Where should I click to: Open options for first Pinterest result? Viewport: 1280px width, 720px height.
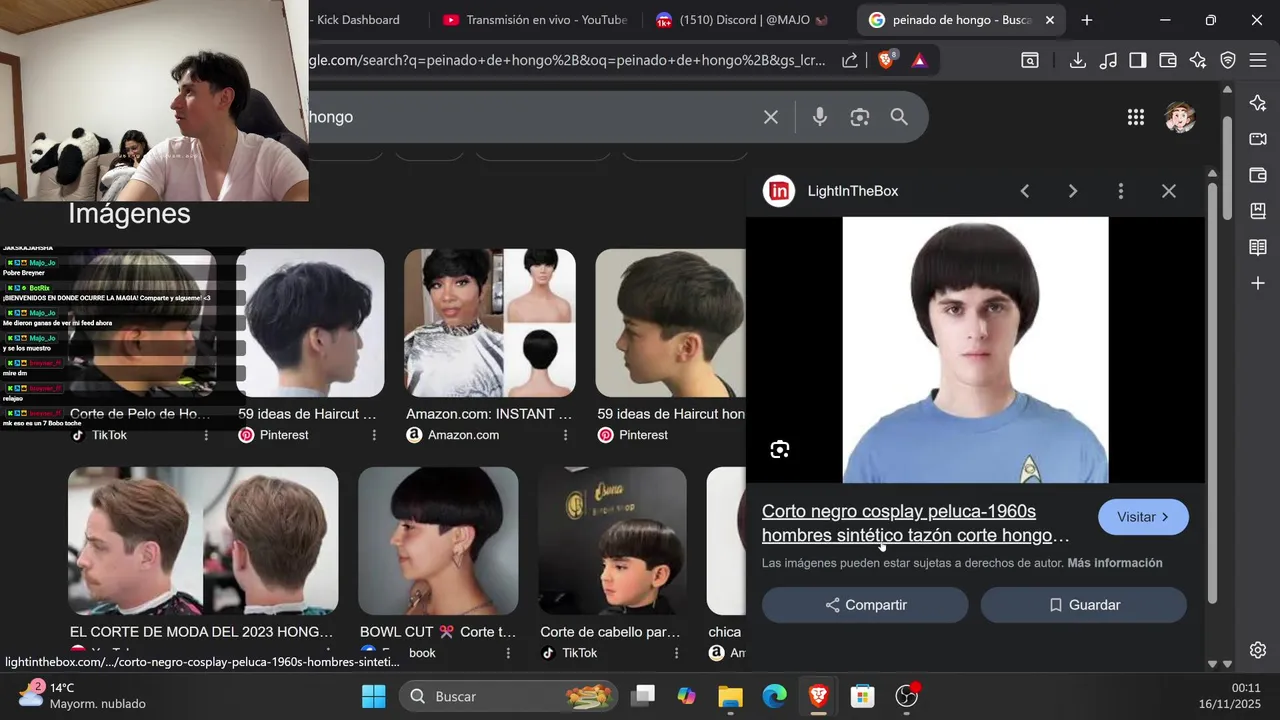click(375, 435)
